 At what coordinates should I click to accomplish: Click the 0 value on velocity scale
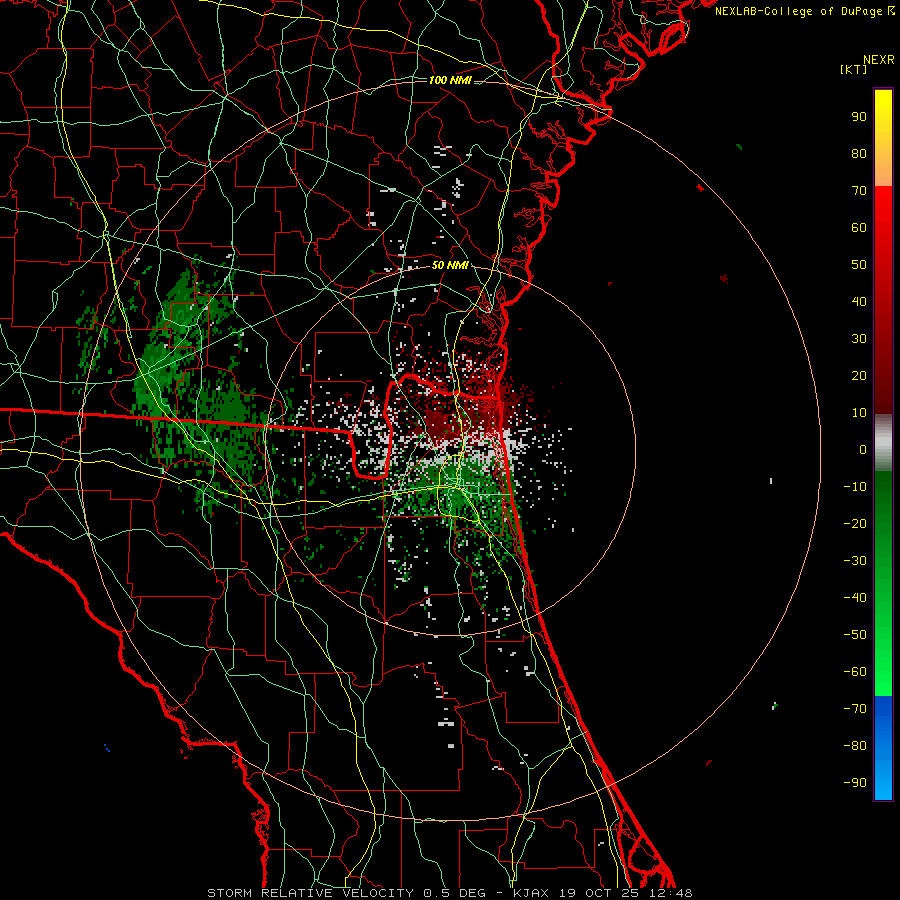863,449
